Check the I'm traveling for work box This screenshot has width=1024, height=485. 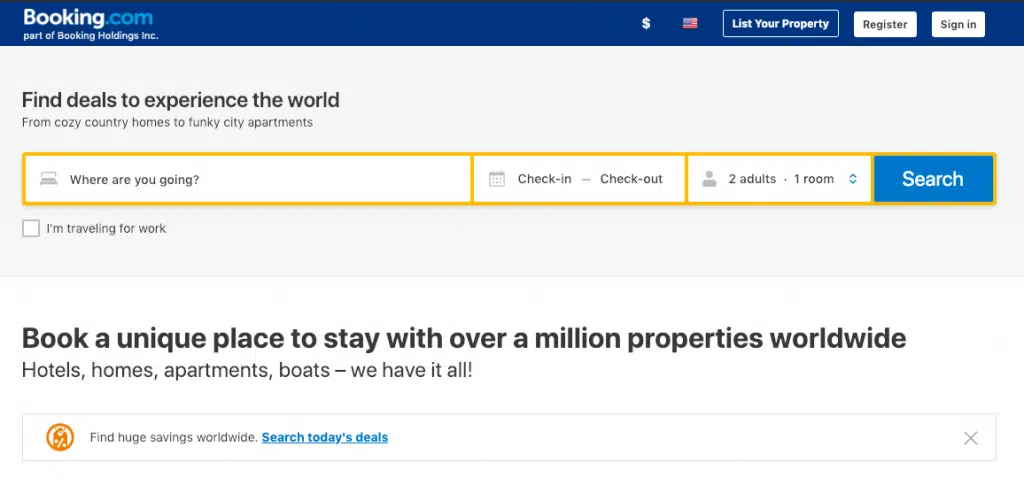(31, 229)
